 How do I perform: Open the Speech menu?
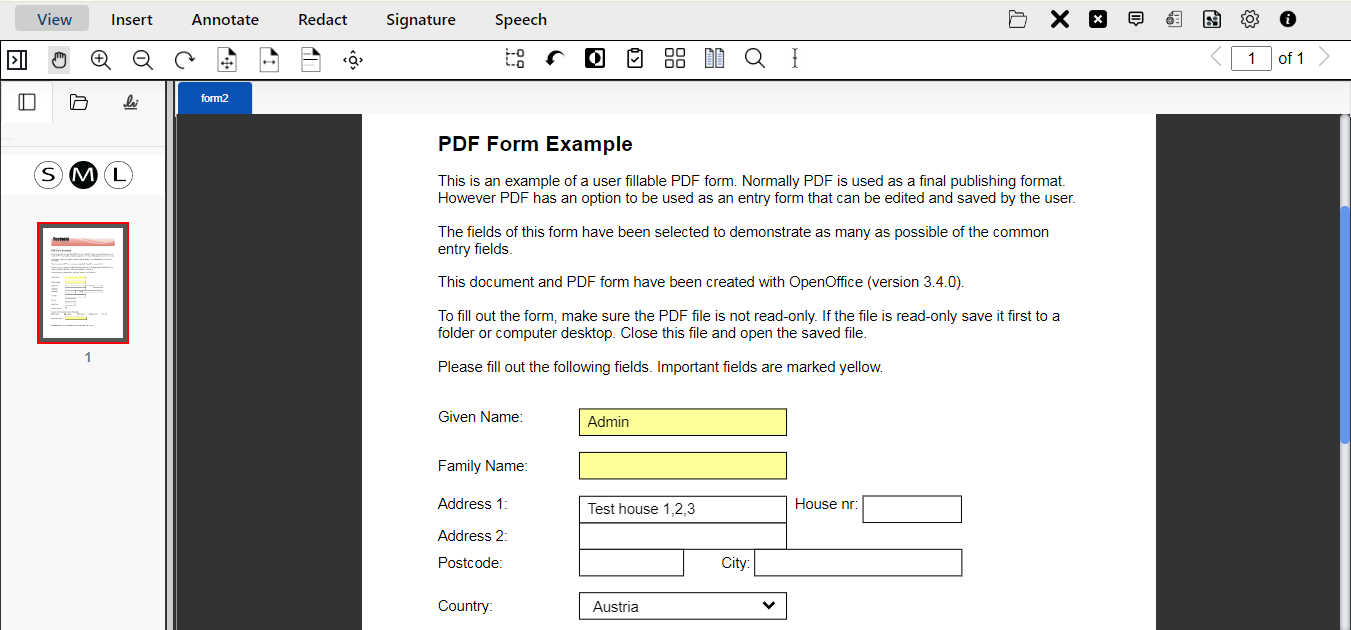tap(520, 19)
